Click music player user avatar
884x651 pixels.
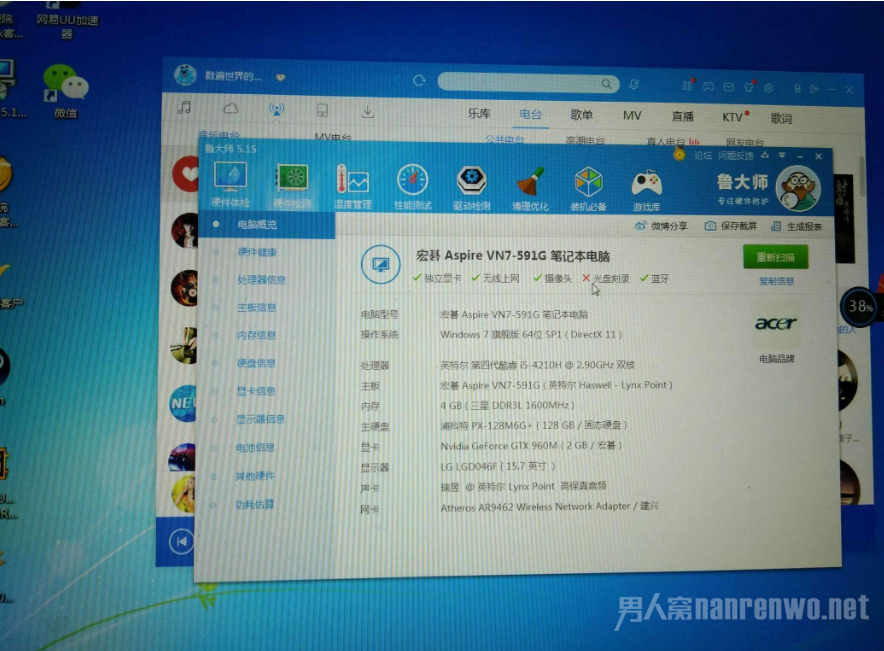[185, 74]
